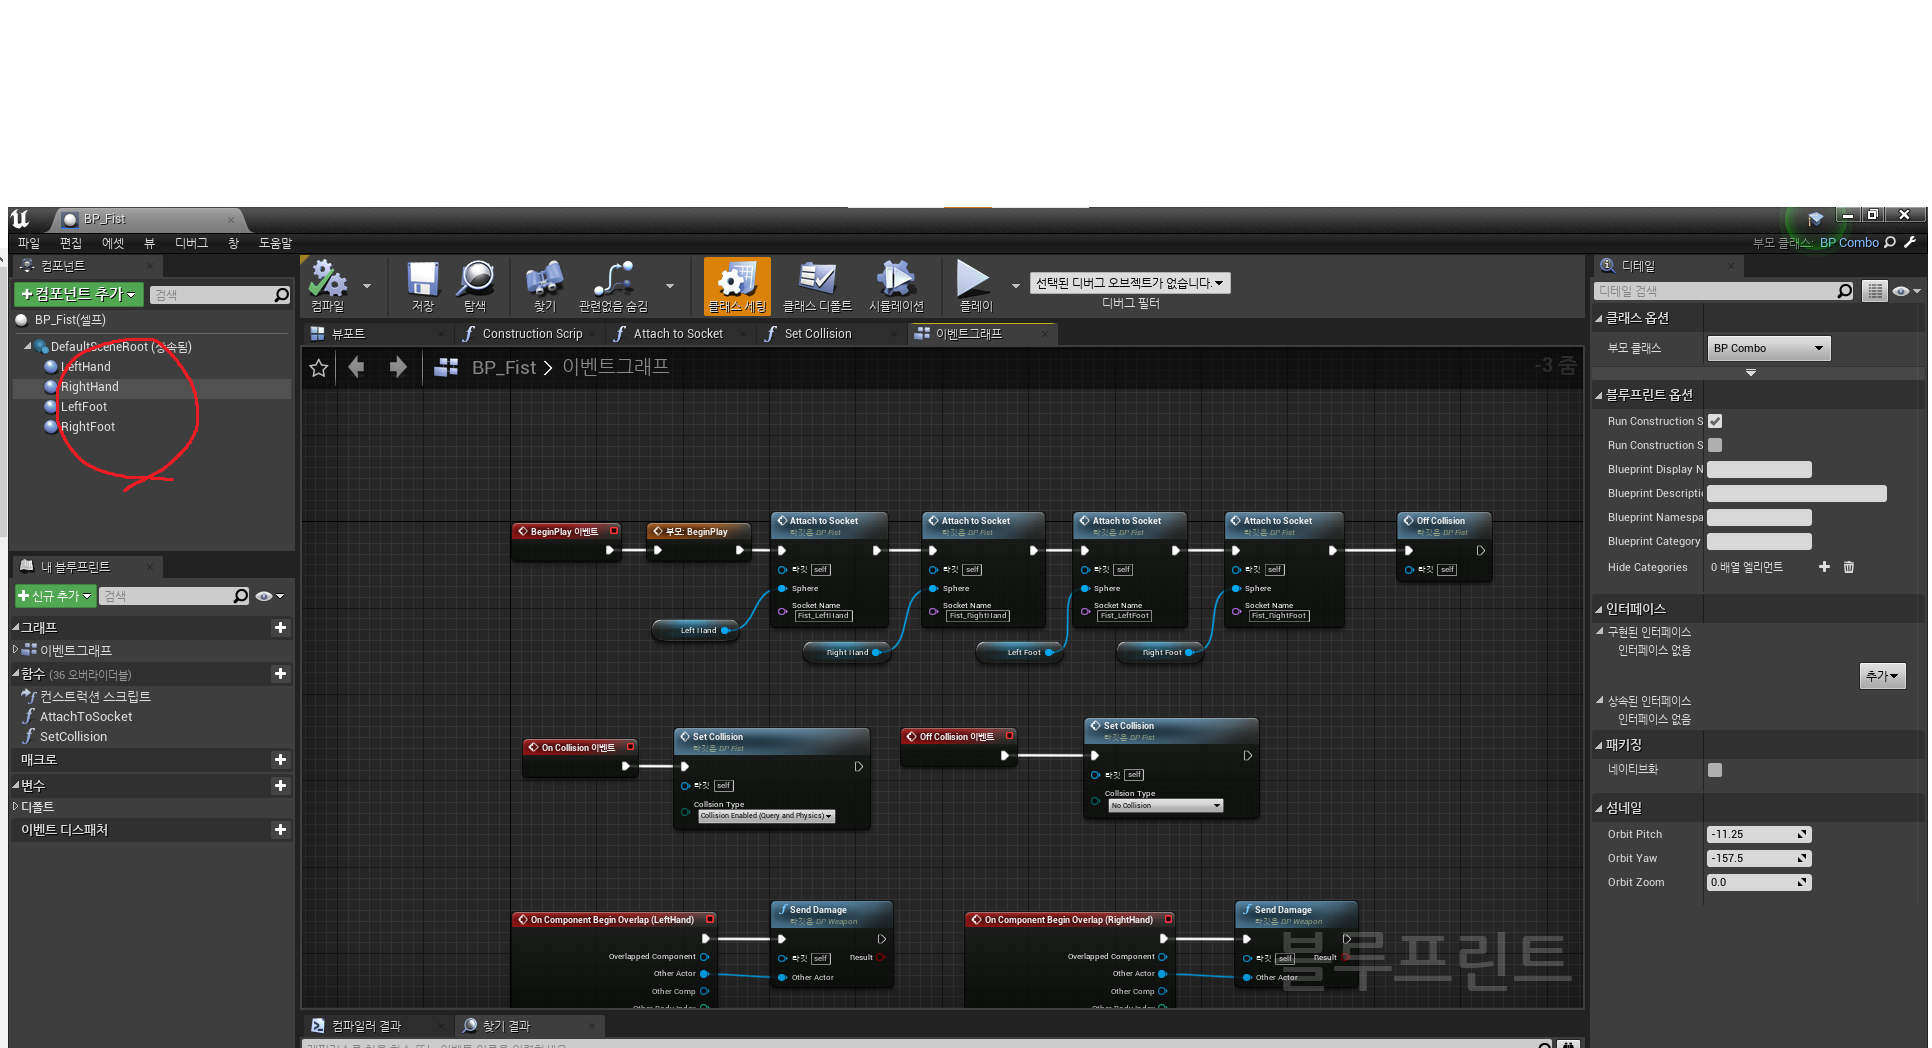Add a macro with the plus icon
The height and width of the screenshot is (1048, 1932).
click(x=280, y=760)
